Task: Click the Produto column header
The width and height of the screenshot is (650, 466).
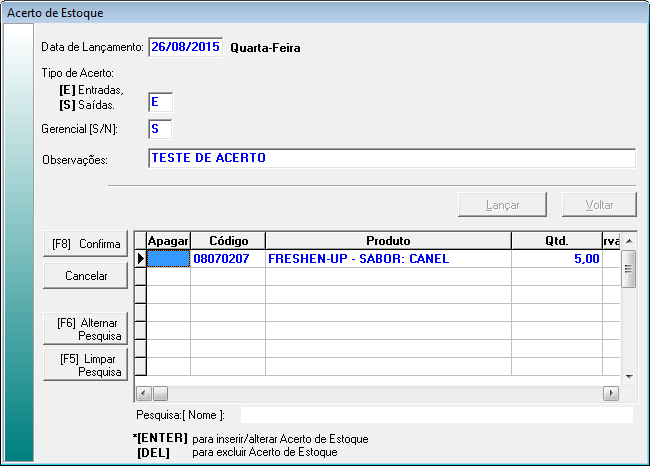Action: [x=388, y=241]
